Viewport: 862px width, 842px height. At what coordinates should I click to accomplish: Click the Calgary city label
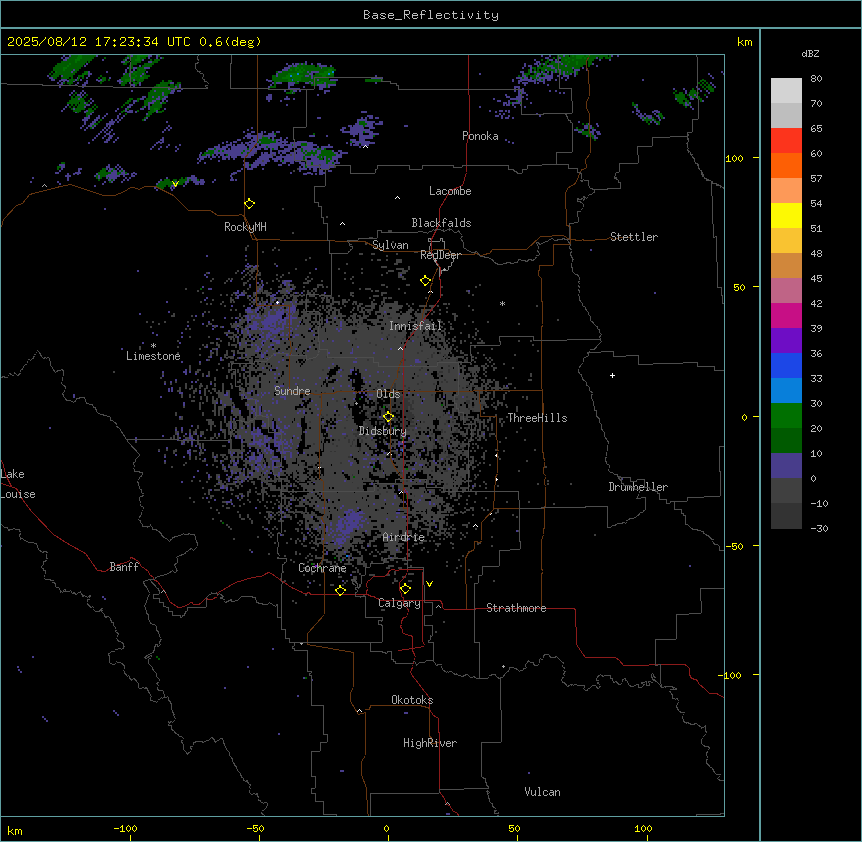click(400, 603)
